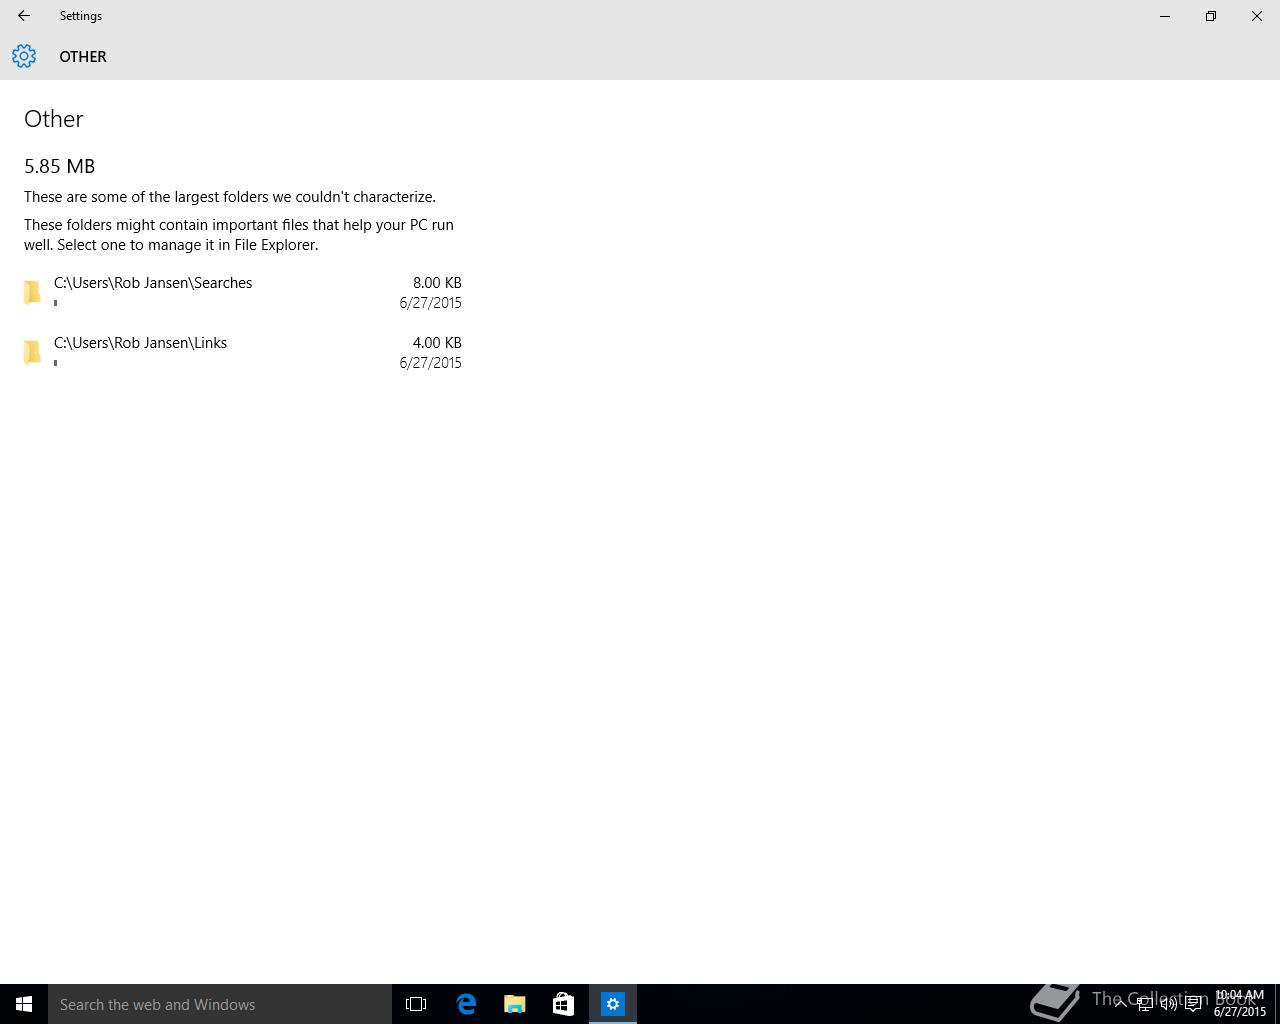
Task: Open the Store app from taskbar
Action: (563, 1004)
